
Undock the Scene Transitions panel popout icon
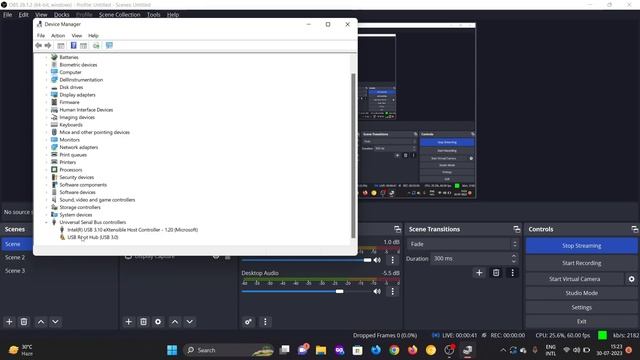pyautogui.click(x=516, y=229)
